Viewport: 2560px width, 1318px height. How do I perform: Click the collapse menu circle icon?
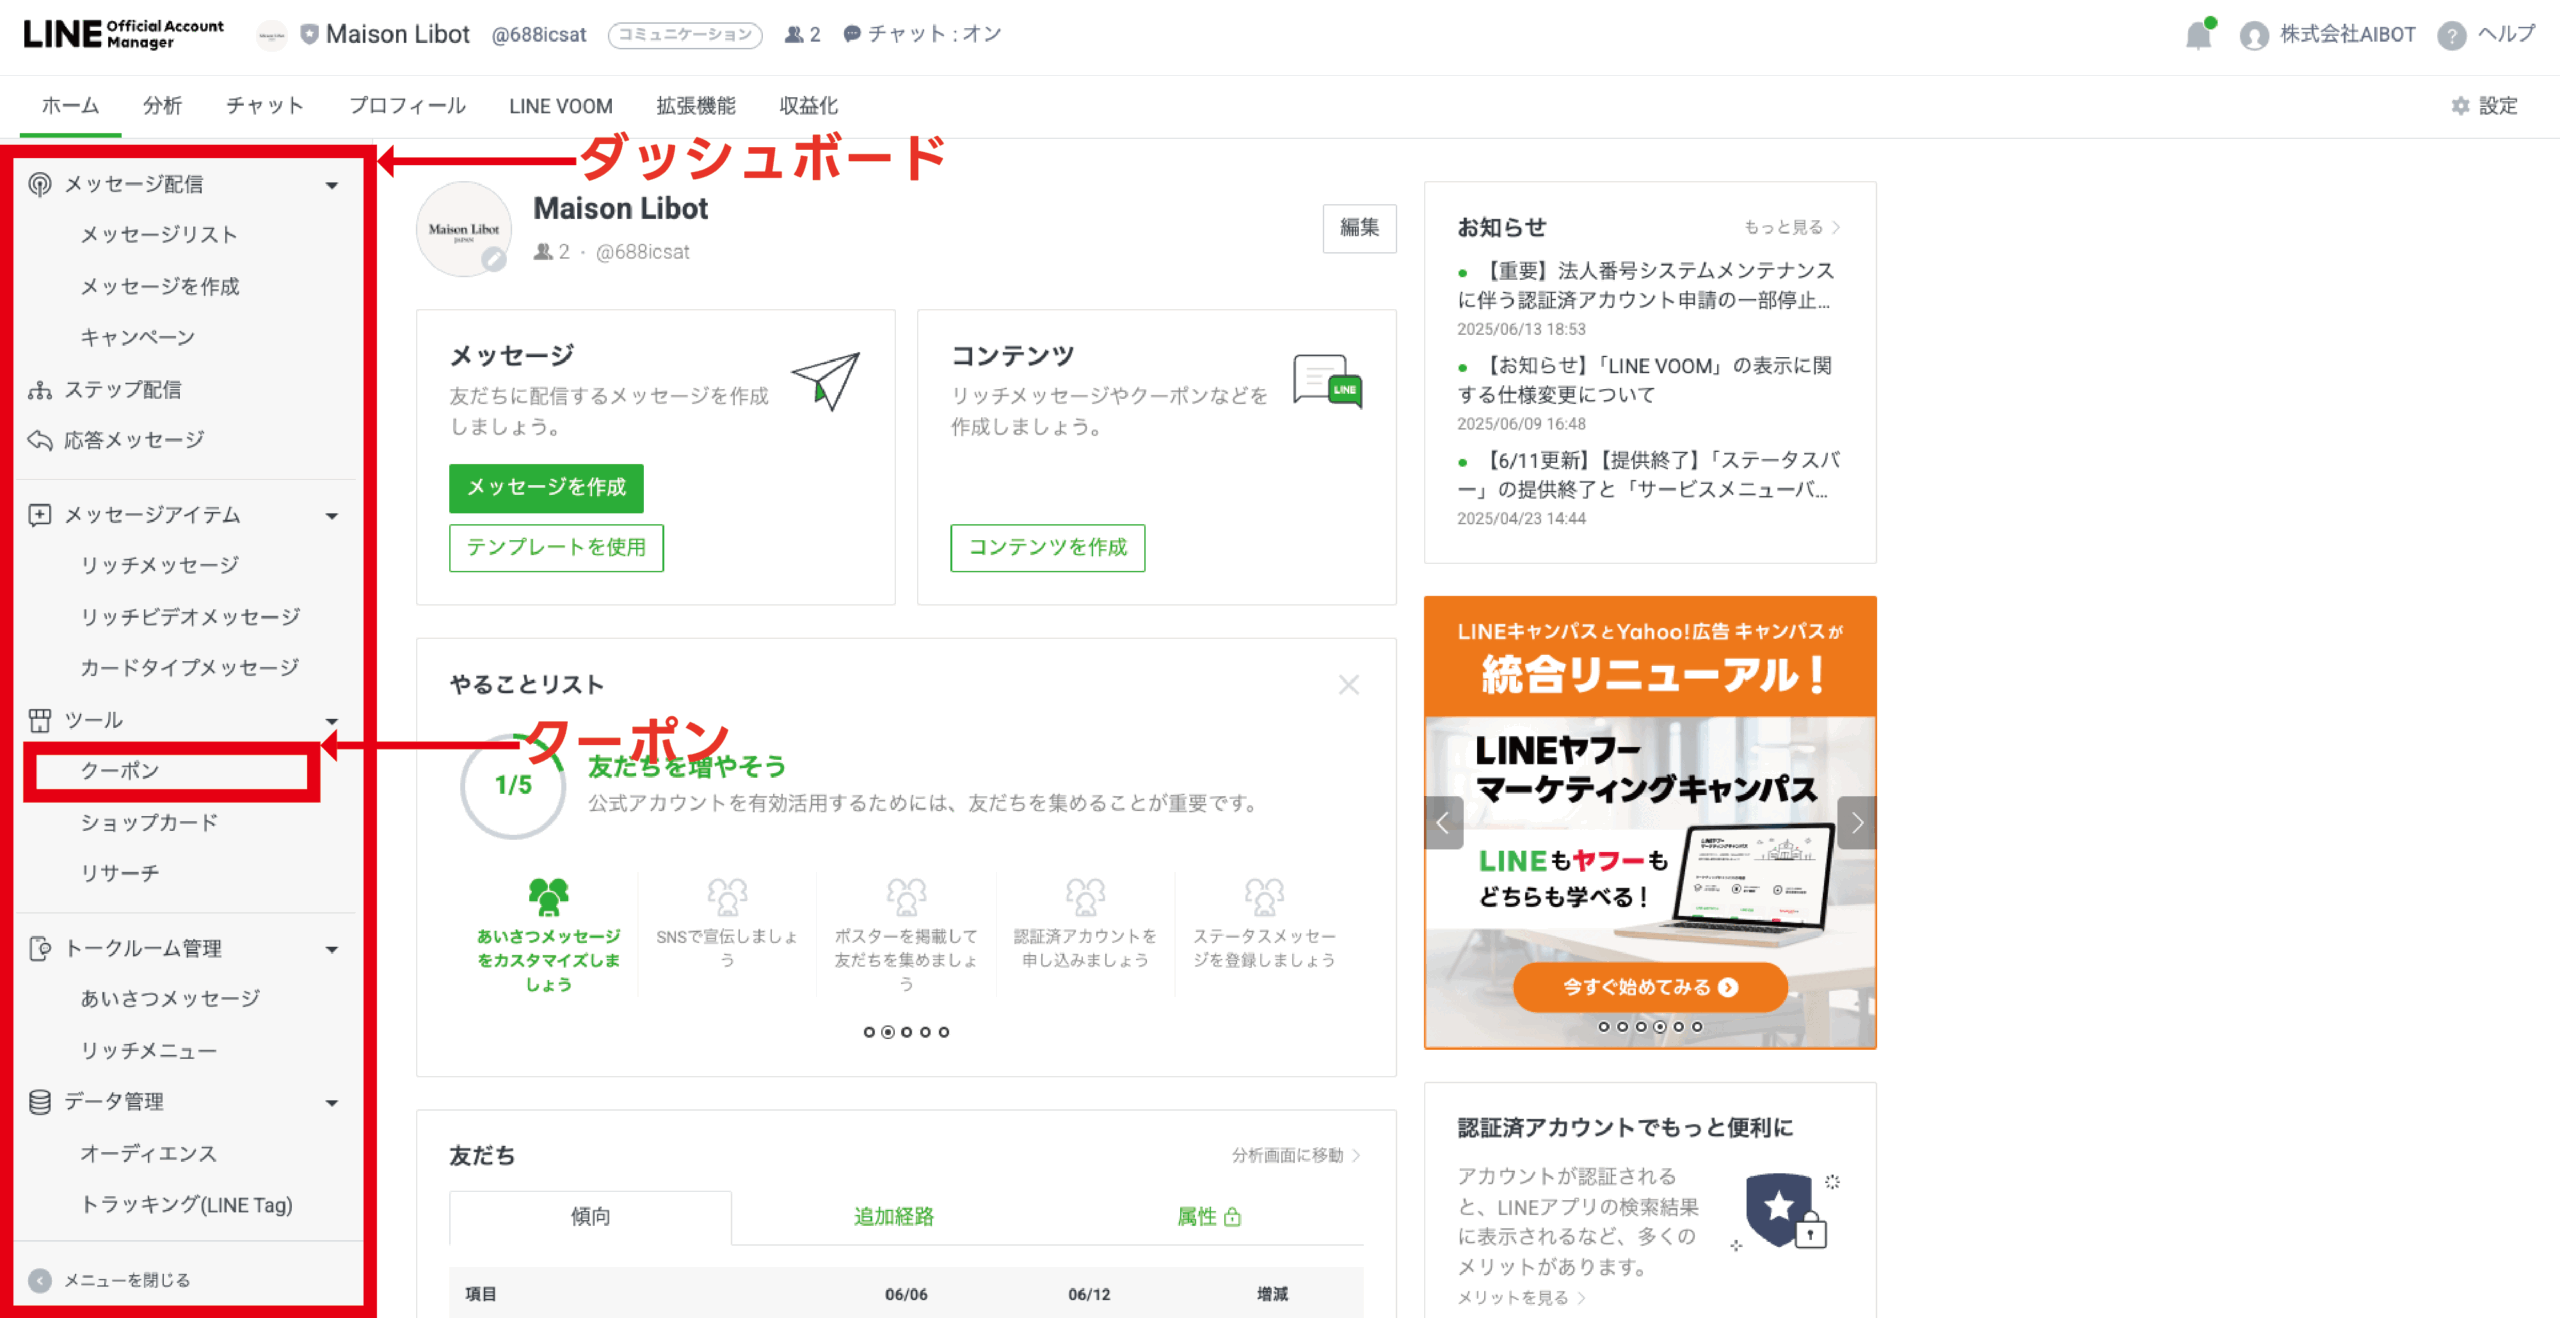(x=40, y=1280)
